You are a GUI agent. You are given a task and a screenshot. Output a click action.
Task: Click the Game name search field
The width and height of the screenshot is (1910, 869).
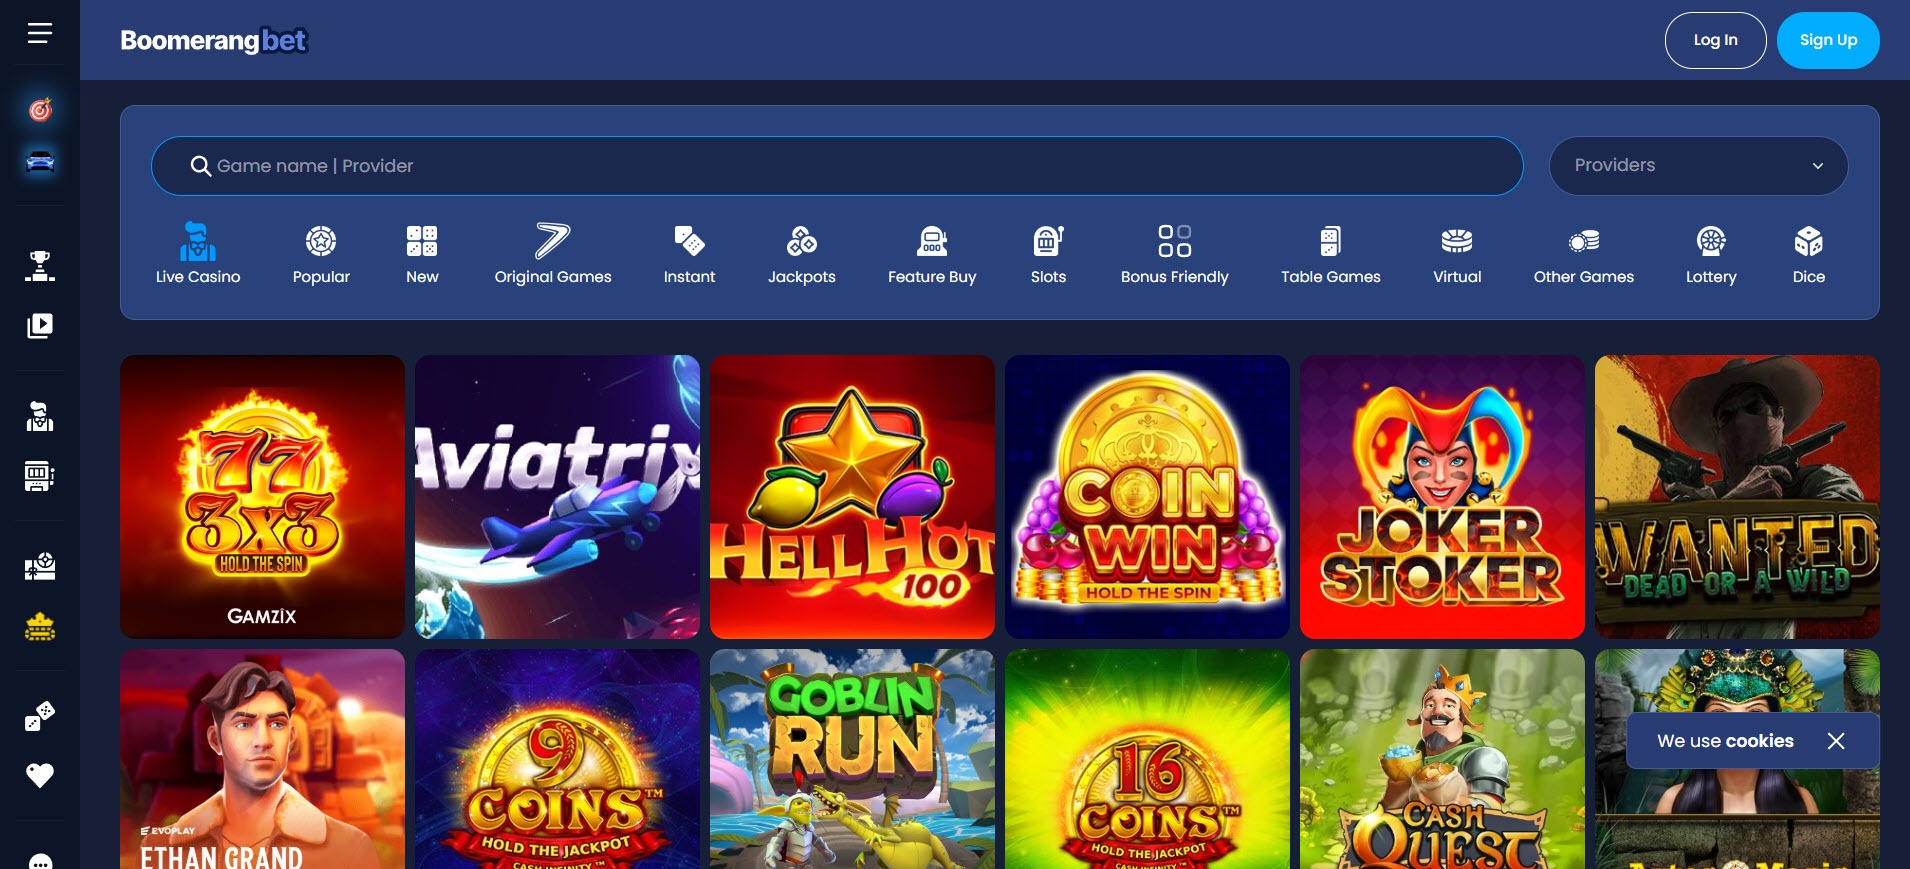click(837, 166)
